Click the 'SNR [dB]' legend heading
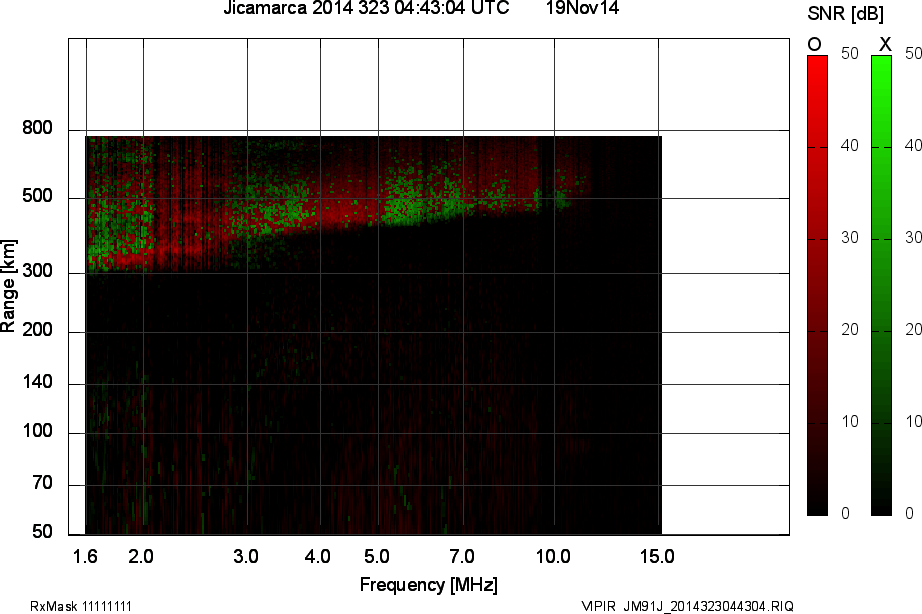922x614 pixels. (845, 14)
